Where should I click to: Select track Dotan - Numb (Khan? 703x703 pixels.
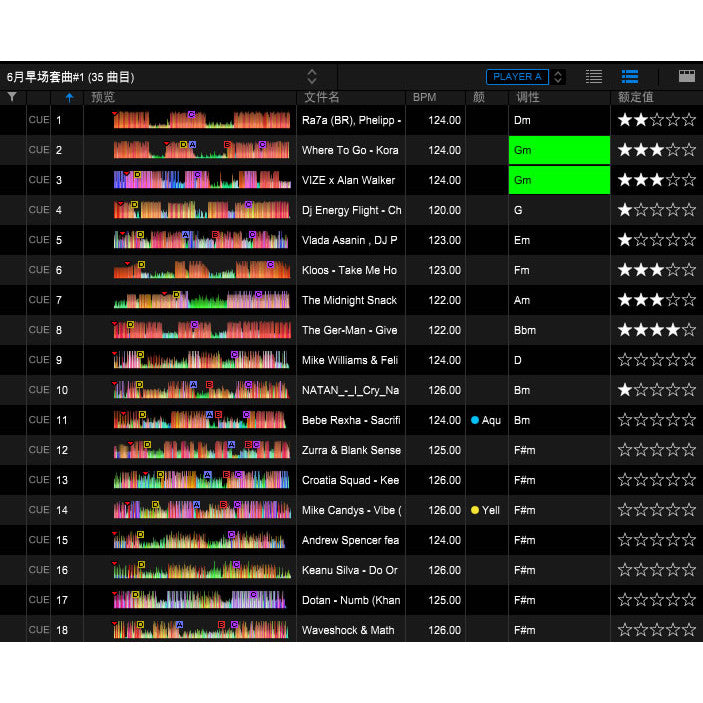pos(351,600)
